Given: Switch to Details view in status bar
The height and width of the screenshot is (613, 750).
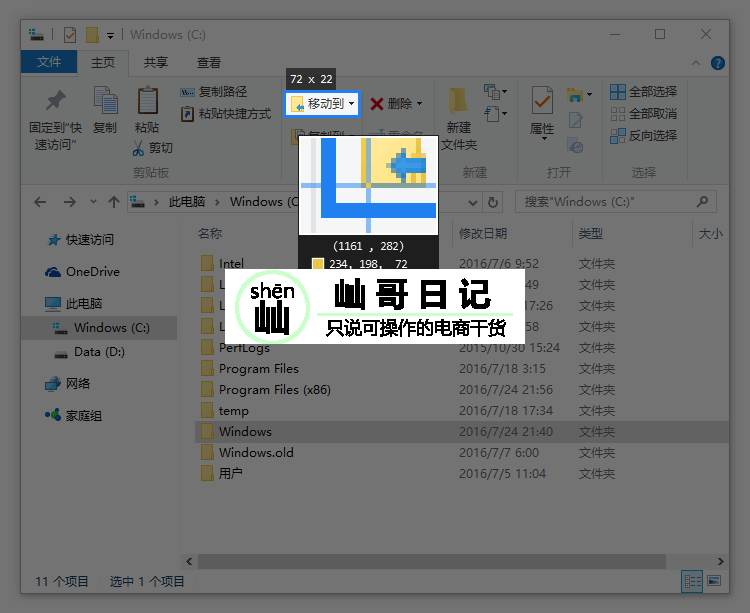Looking at the screenshot, I should point(692,581).
